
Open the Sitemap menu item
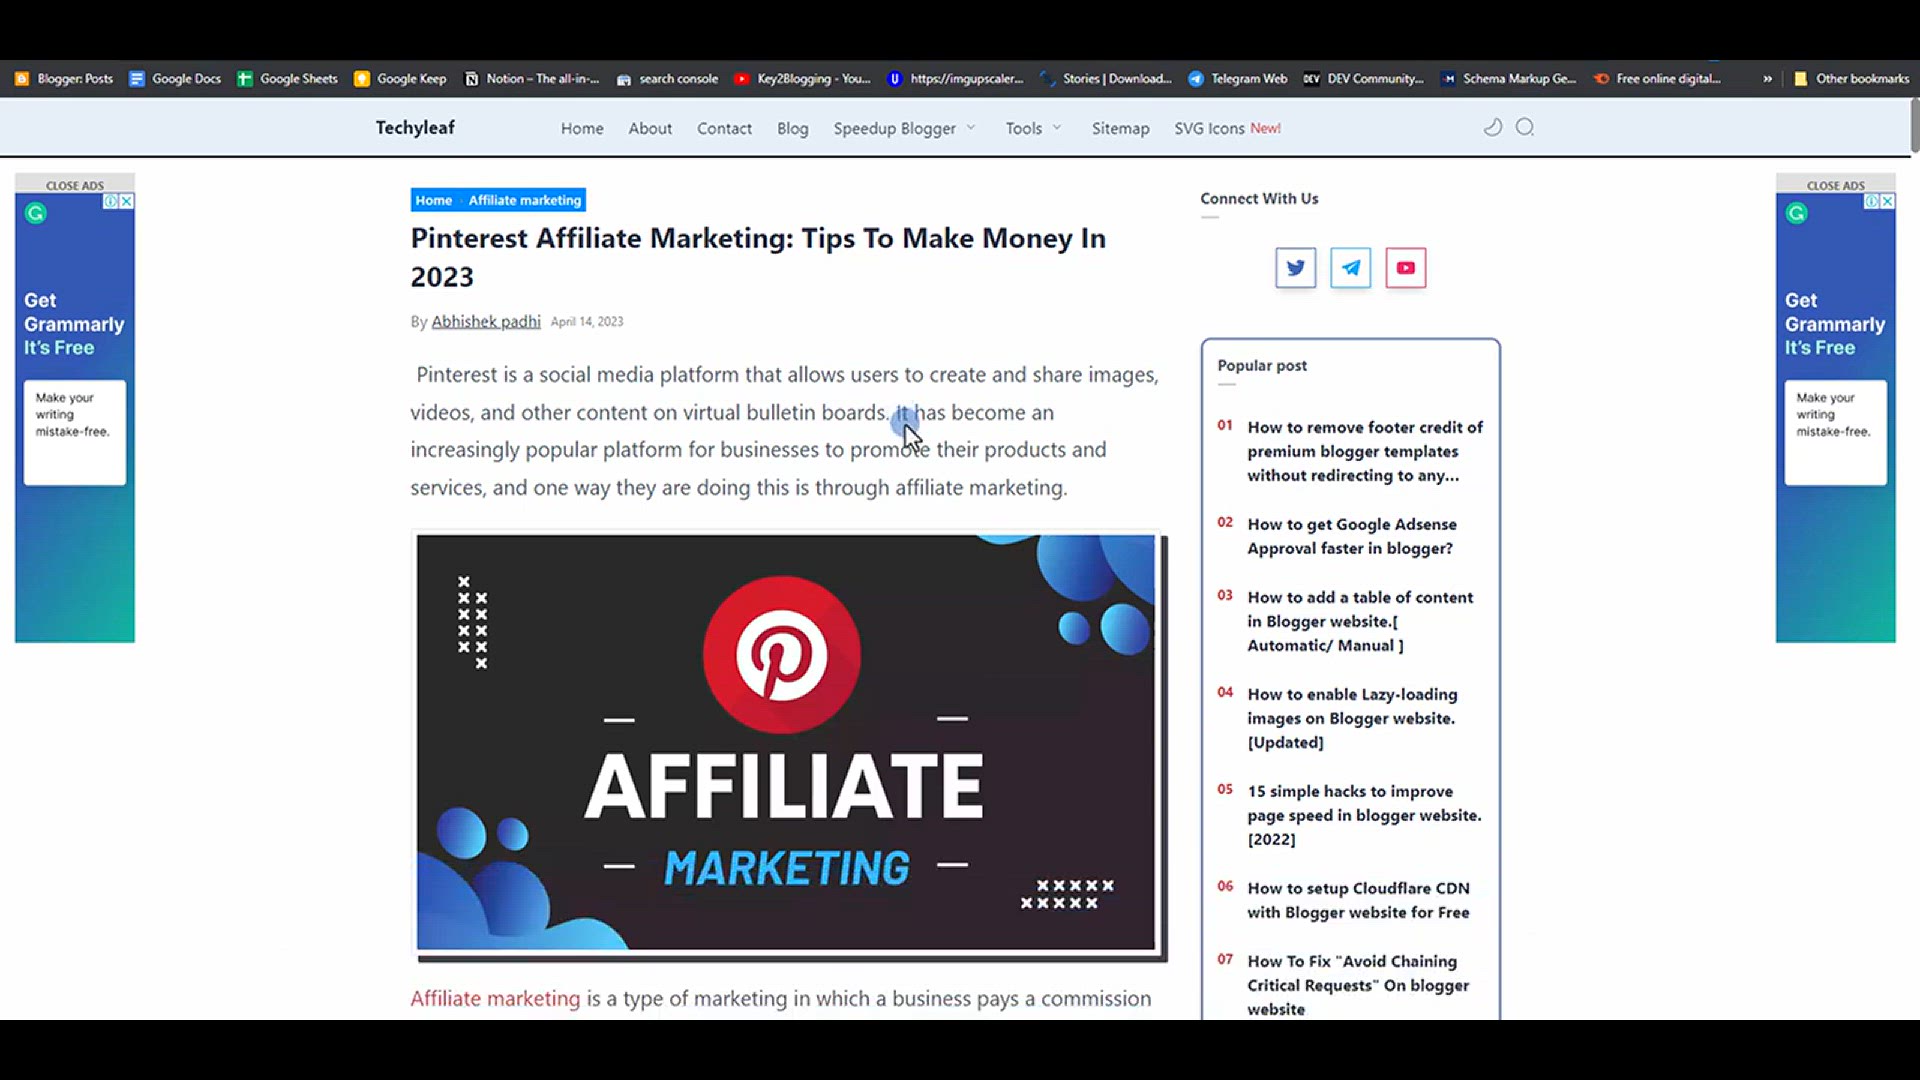[x=1120, y=128]
